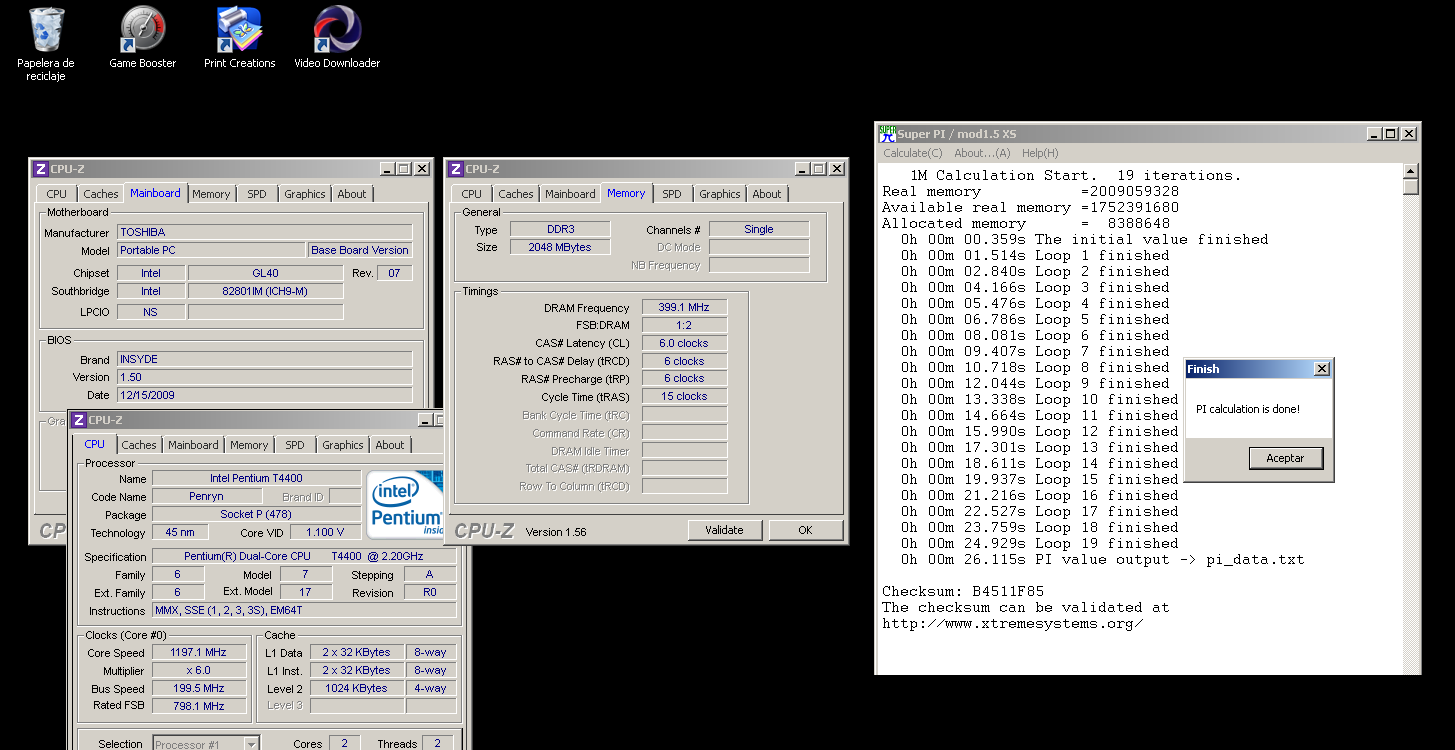
Task: Open Memory tab in Mainboard window
Action: 211,194
